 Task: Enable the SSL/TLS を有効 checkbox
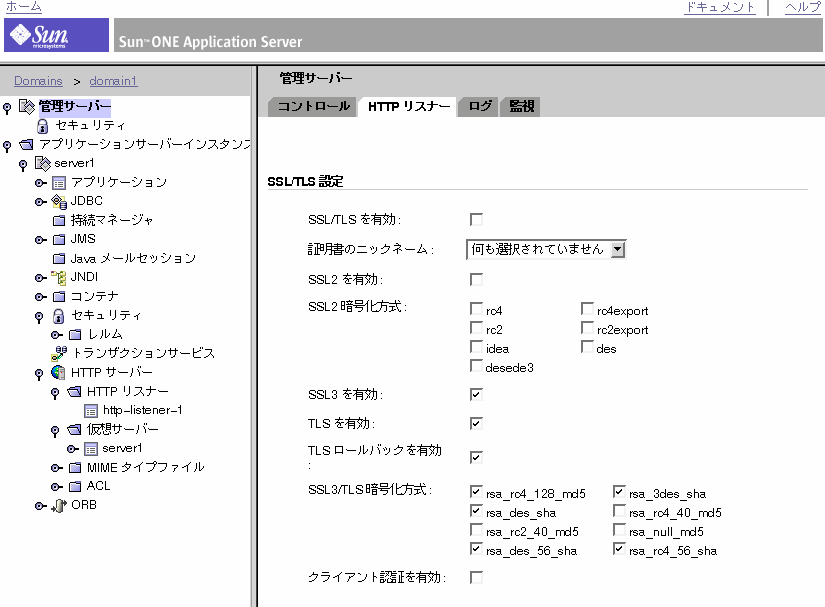click(476, 219)
